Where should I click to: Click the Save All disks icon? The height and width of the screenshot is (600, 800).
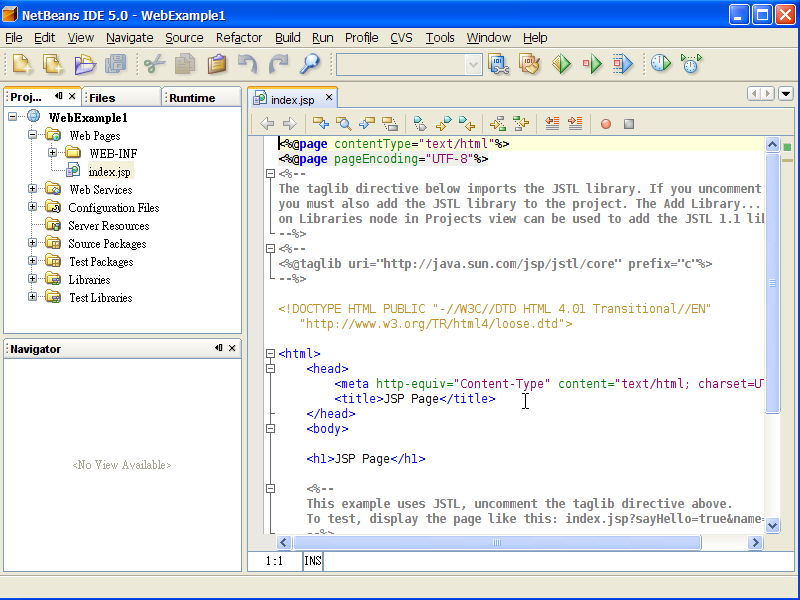[x=116, y=64]
